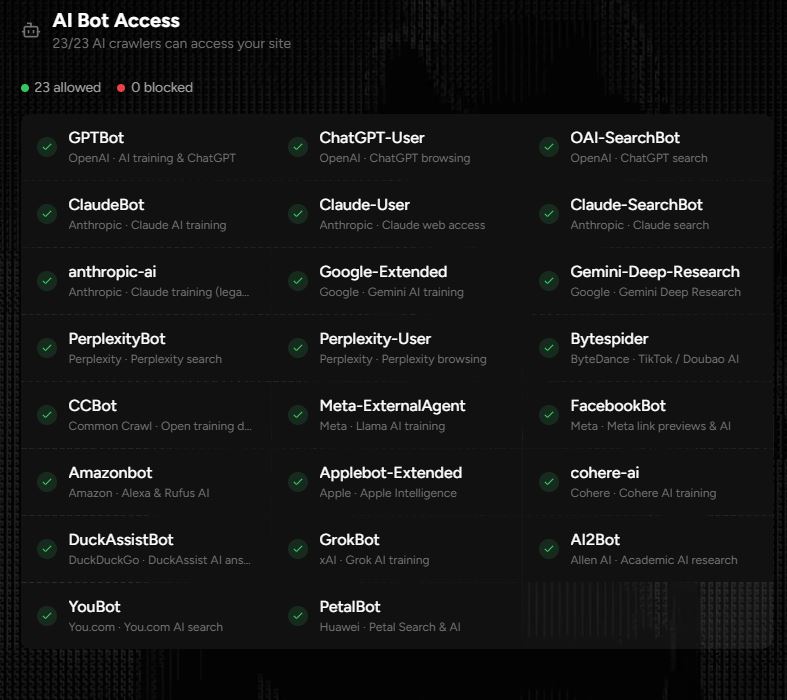Click the check icon beside GrokBot

(298, 549)
